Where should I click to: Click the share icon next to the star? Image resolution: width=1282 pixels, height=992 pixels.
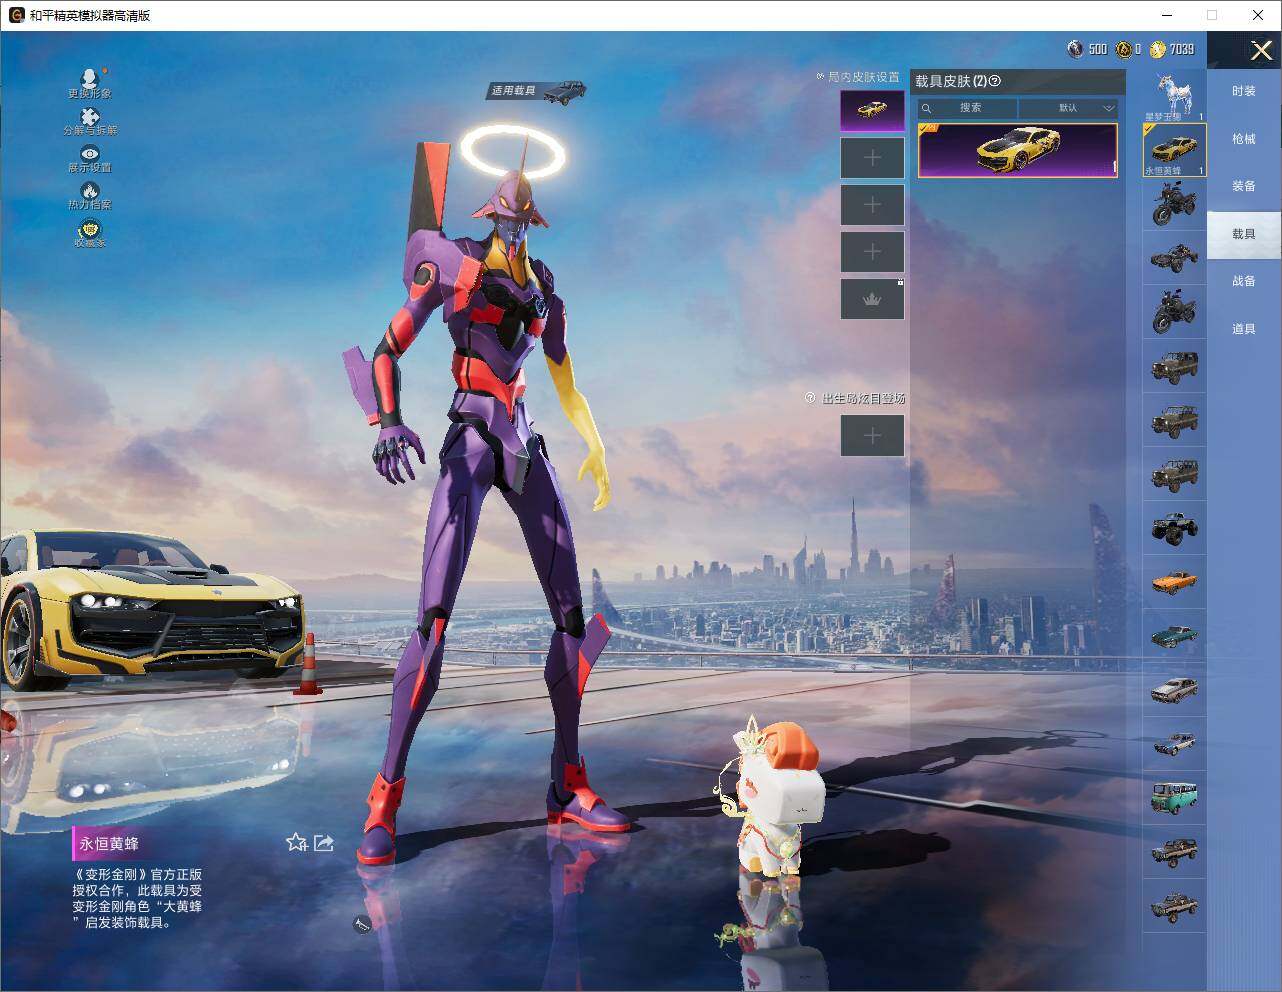pyautogui.click(x=323, y=843)
